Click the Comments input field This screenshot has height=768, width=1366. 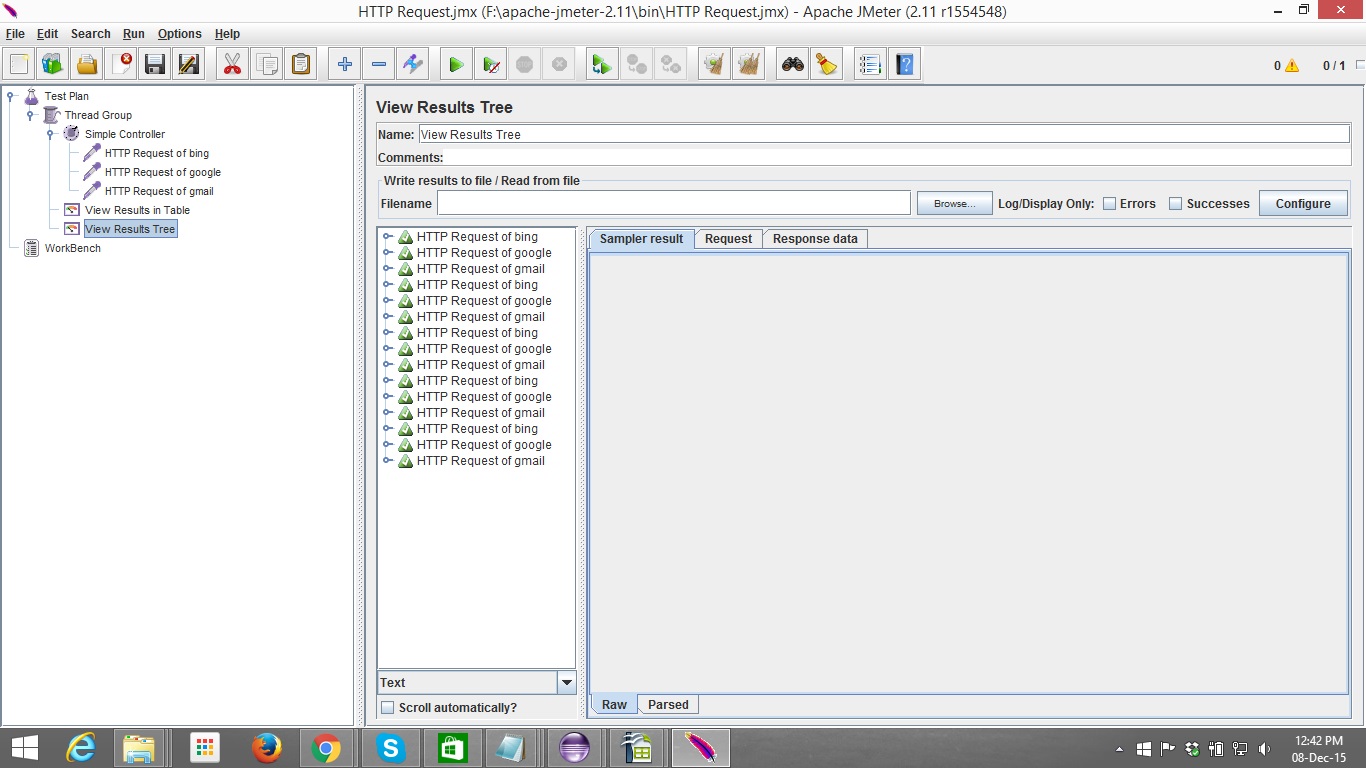click(x=897, y=157)
